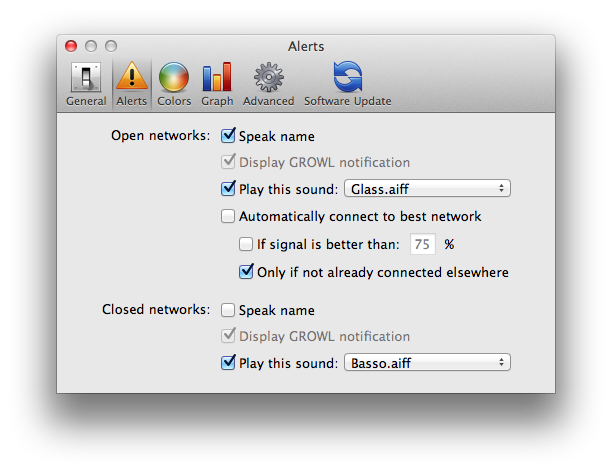The image size is (612, 472).
Task: Disable Play this sound for closed networks
Action: click(228, 363)
